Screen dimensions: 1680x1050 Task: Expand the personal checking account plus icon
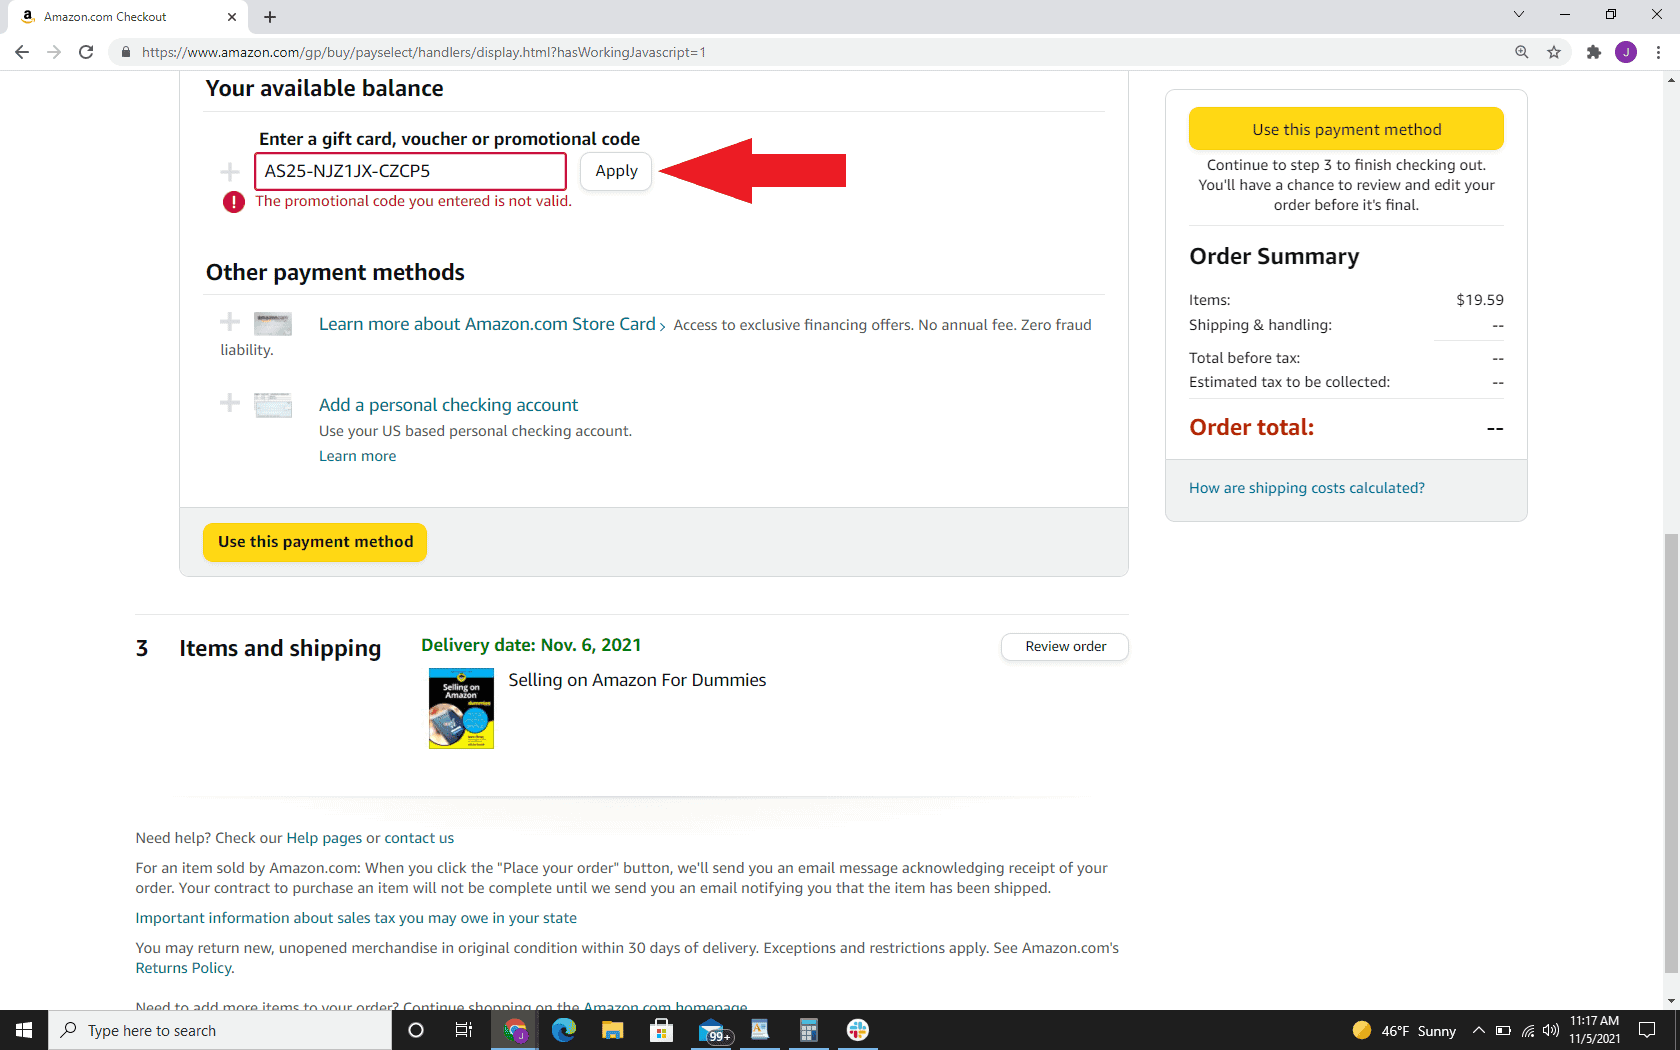coord(230,402)
